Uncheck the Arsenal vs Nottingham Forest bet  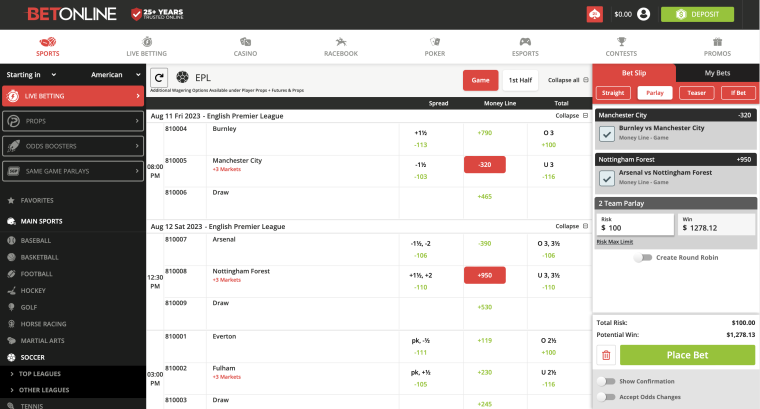(607, 178)
